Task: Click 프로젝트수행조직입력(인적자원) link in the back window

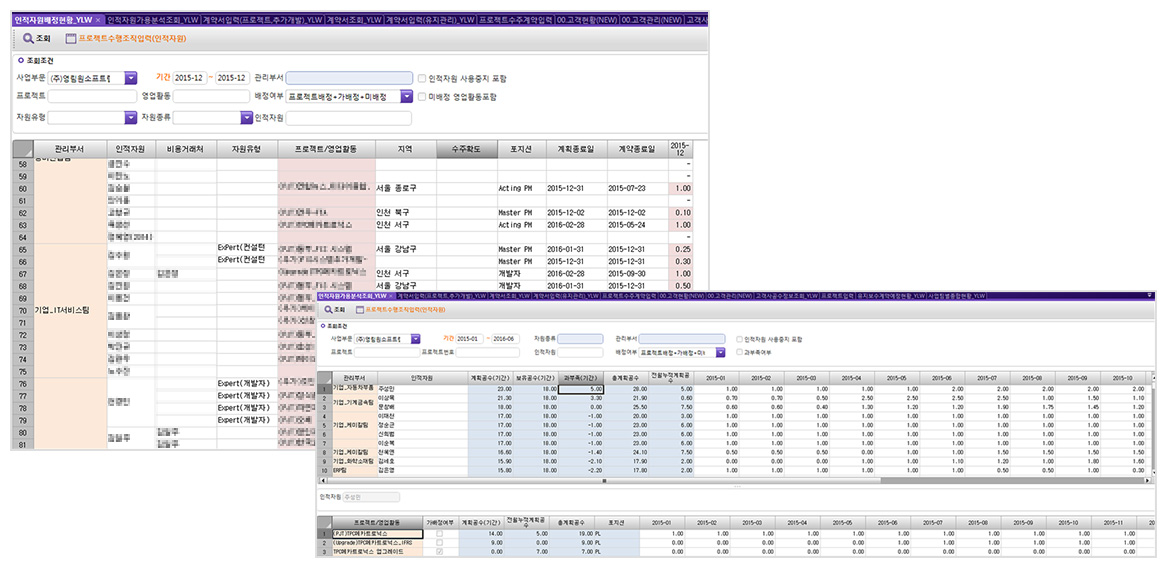Action: 132,38
